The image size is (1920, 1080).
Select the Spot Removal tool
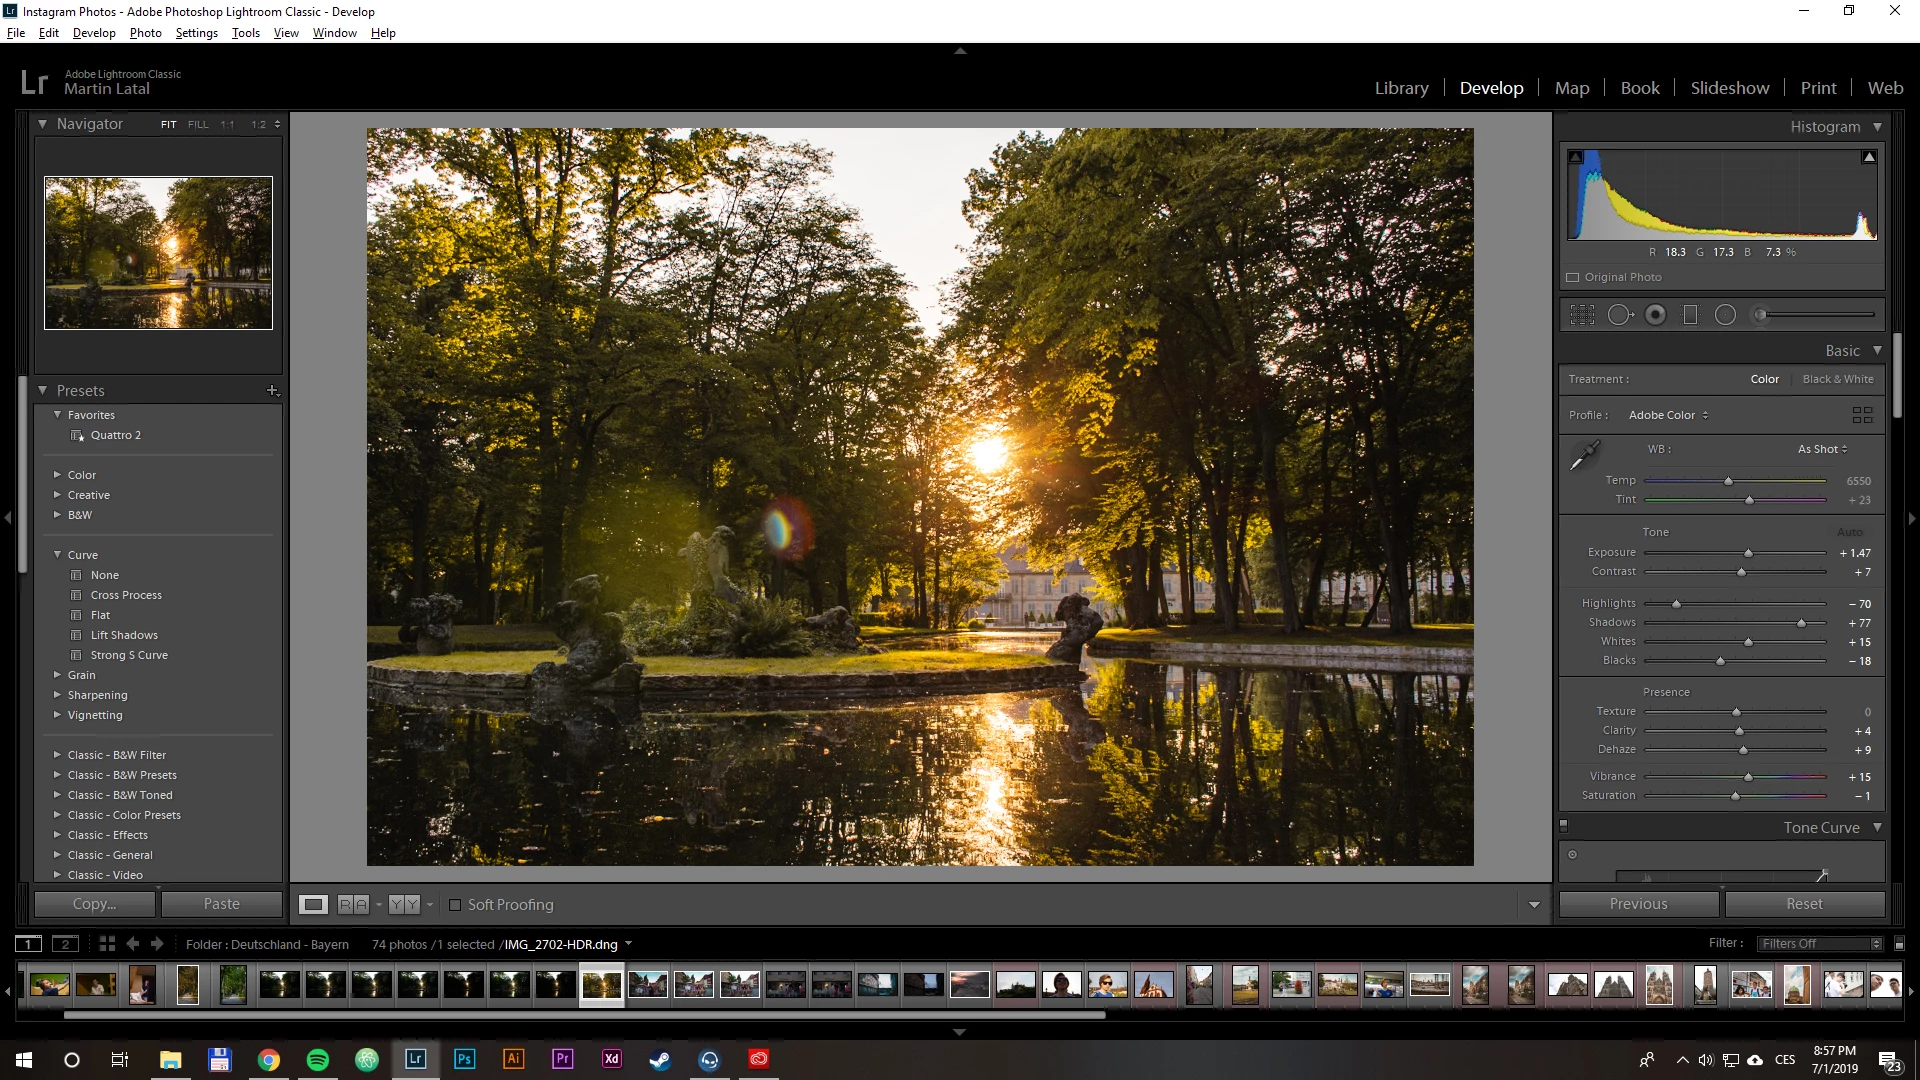(x=1619, y=315)
